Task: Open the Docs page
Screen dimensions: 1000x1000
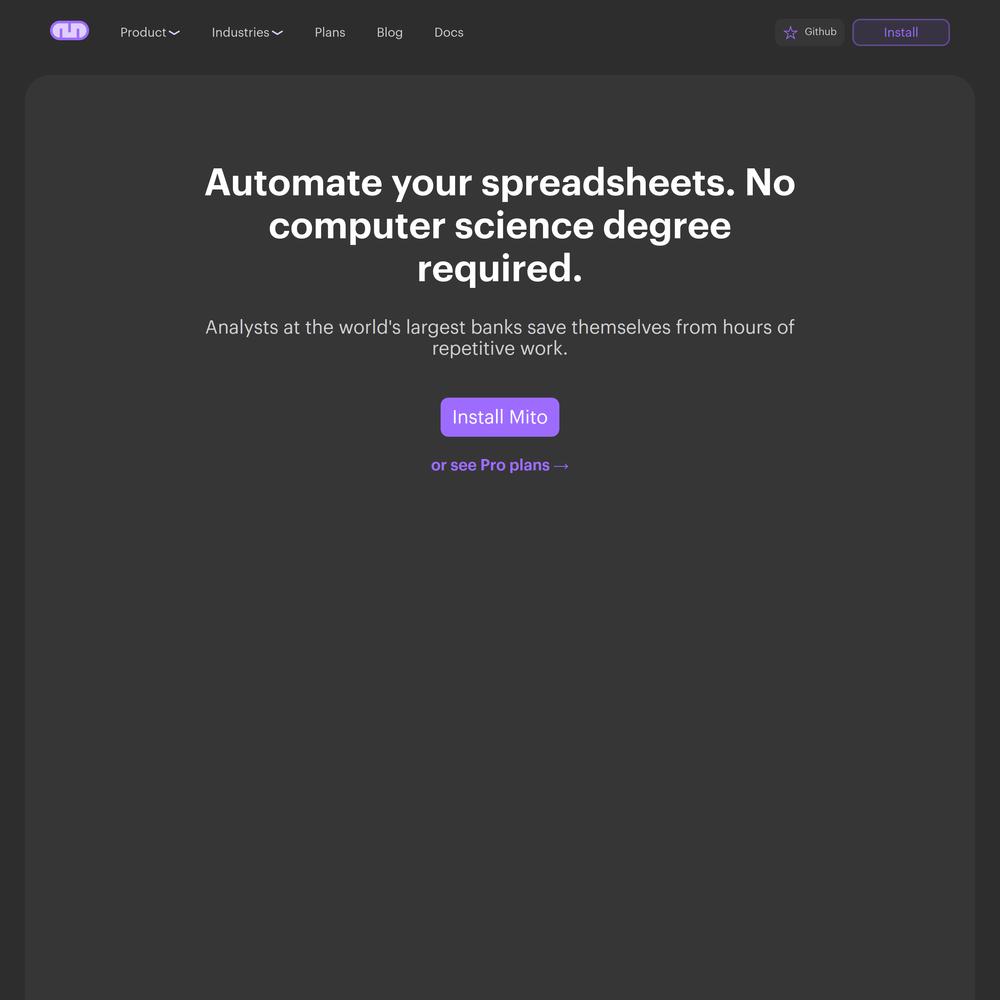Action: 449,33
